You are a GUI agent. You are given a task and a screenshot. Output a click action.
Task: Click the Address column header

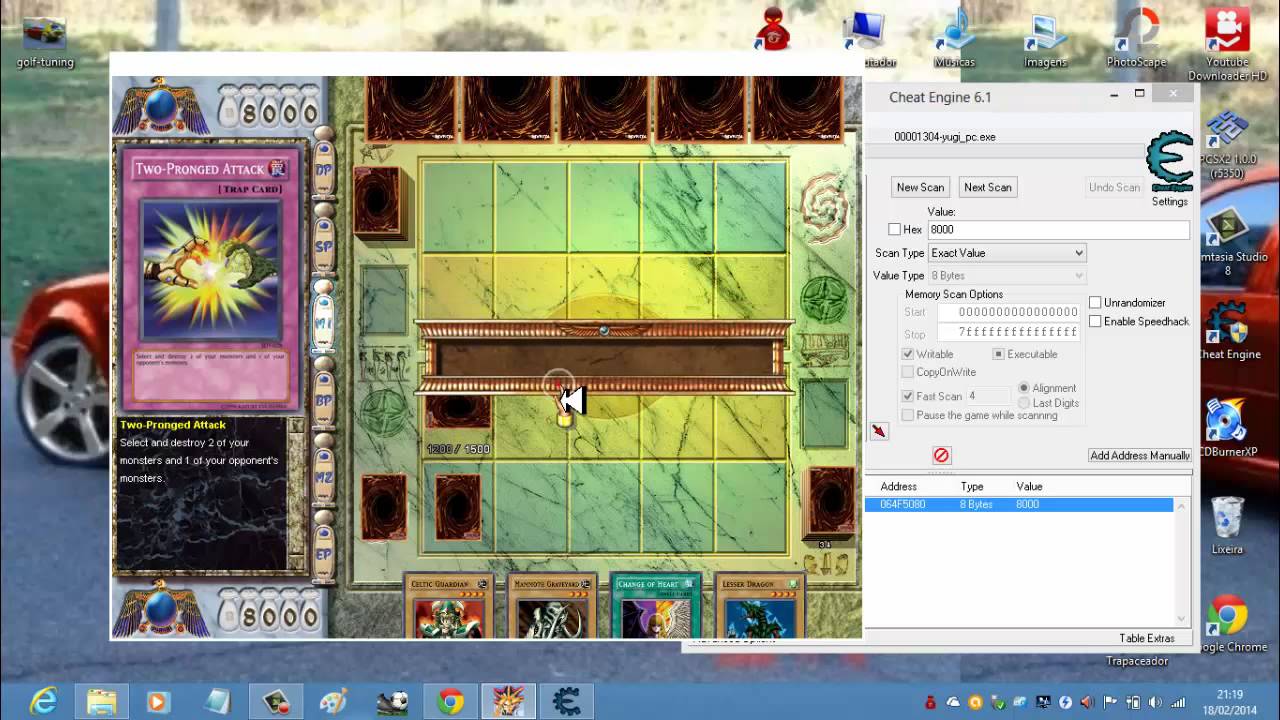pyautogui.click(x=899, y=487)
